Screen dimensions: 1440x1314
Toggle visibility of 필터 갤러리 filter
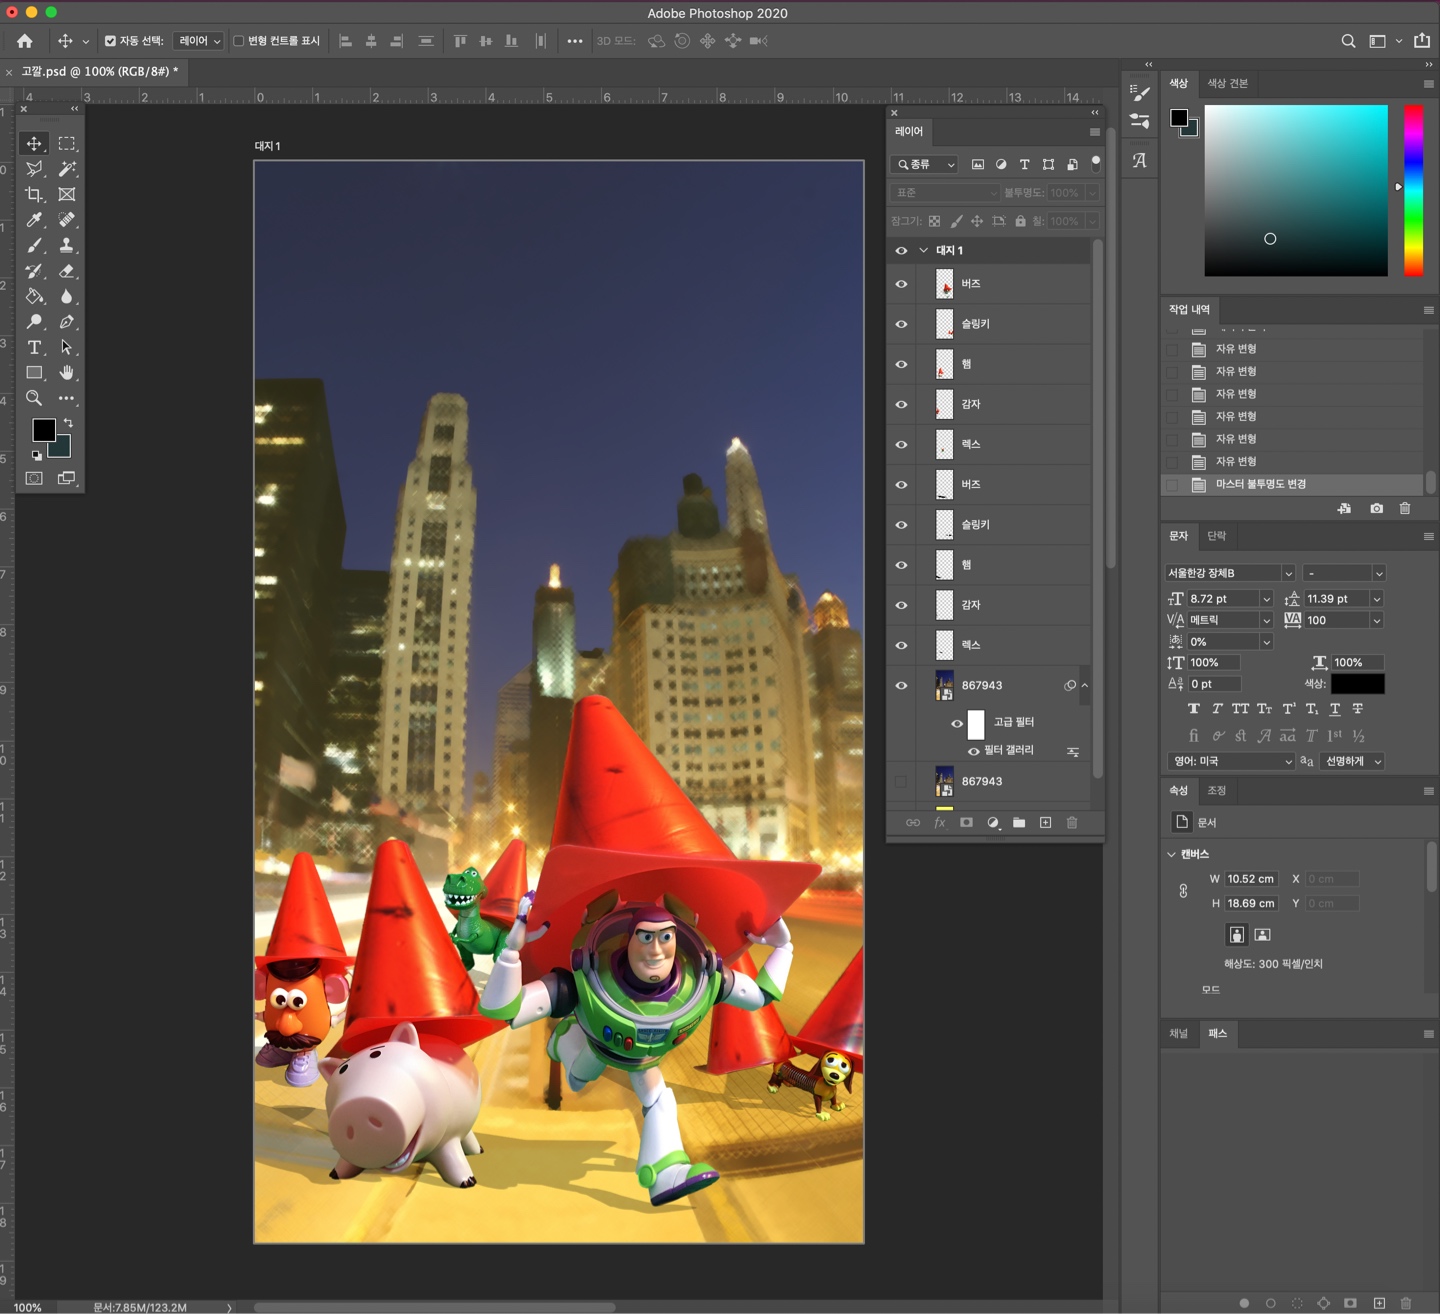(973, 751)
